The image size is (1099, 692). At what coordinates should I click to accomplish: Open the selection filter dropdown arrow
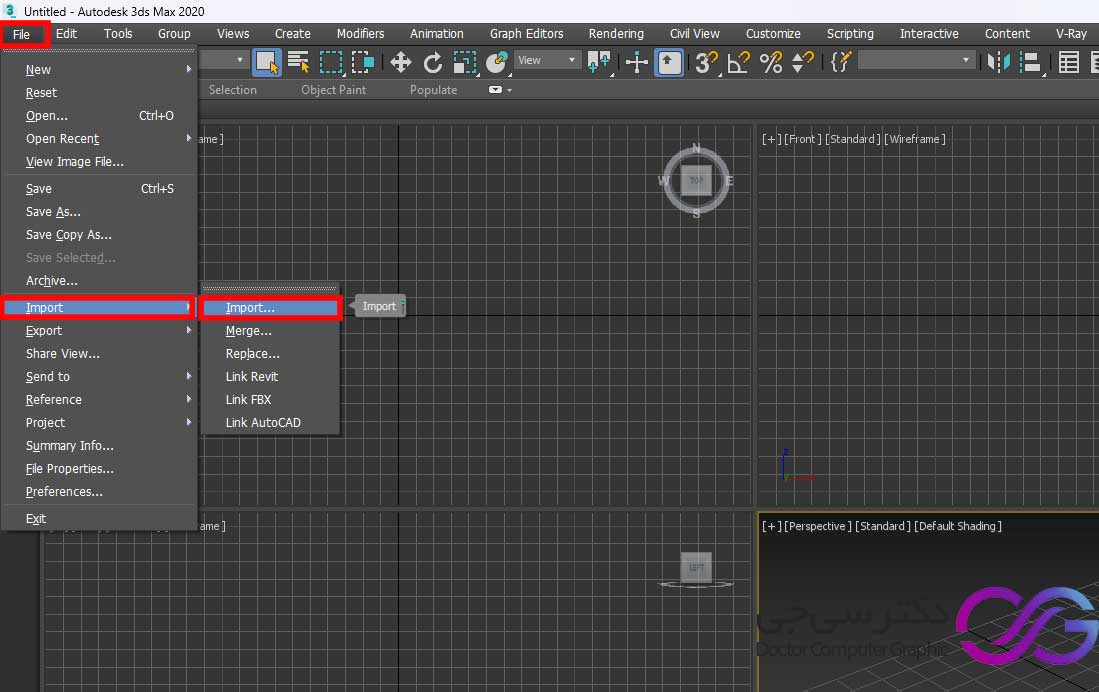coord(240,60)
